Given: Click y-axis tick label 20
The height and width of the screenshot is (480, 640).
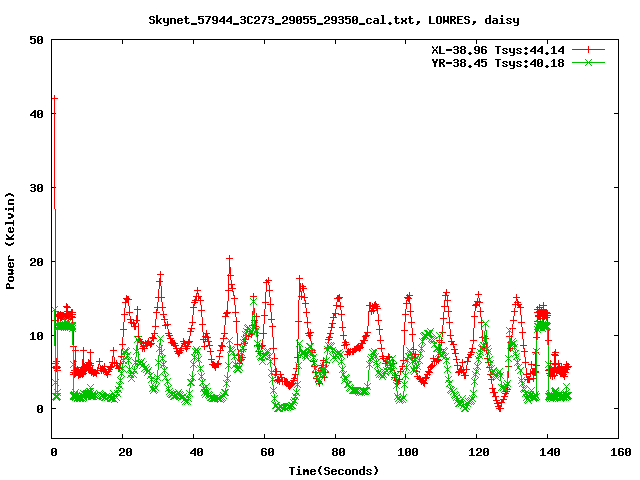Looking at the screenshot, I should click(37, 262).
